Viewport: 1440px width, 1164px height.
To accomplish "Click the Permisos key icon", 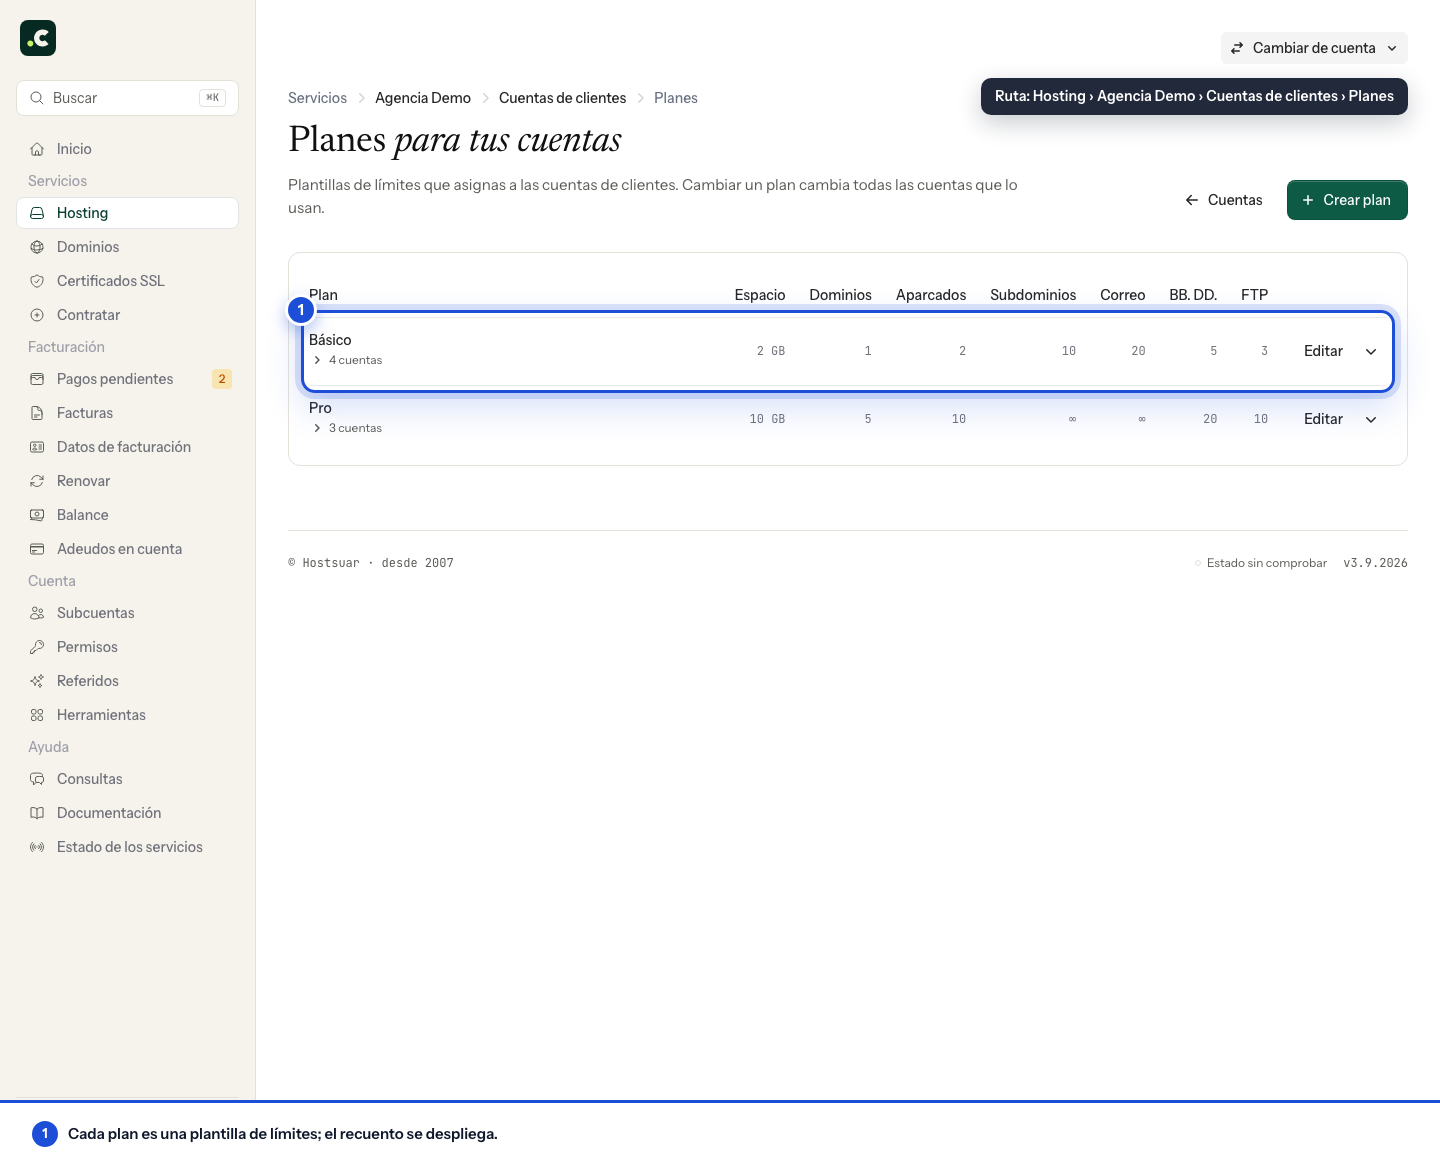I will 37,647.
